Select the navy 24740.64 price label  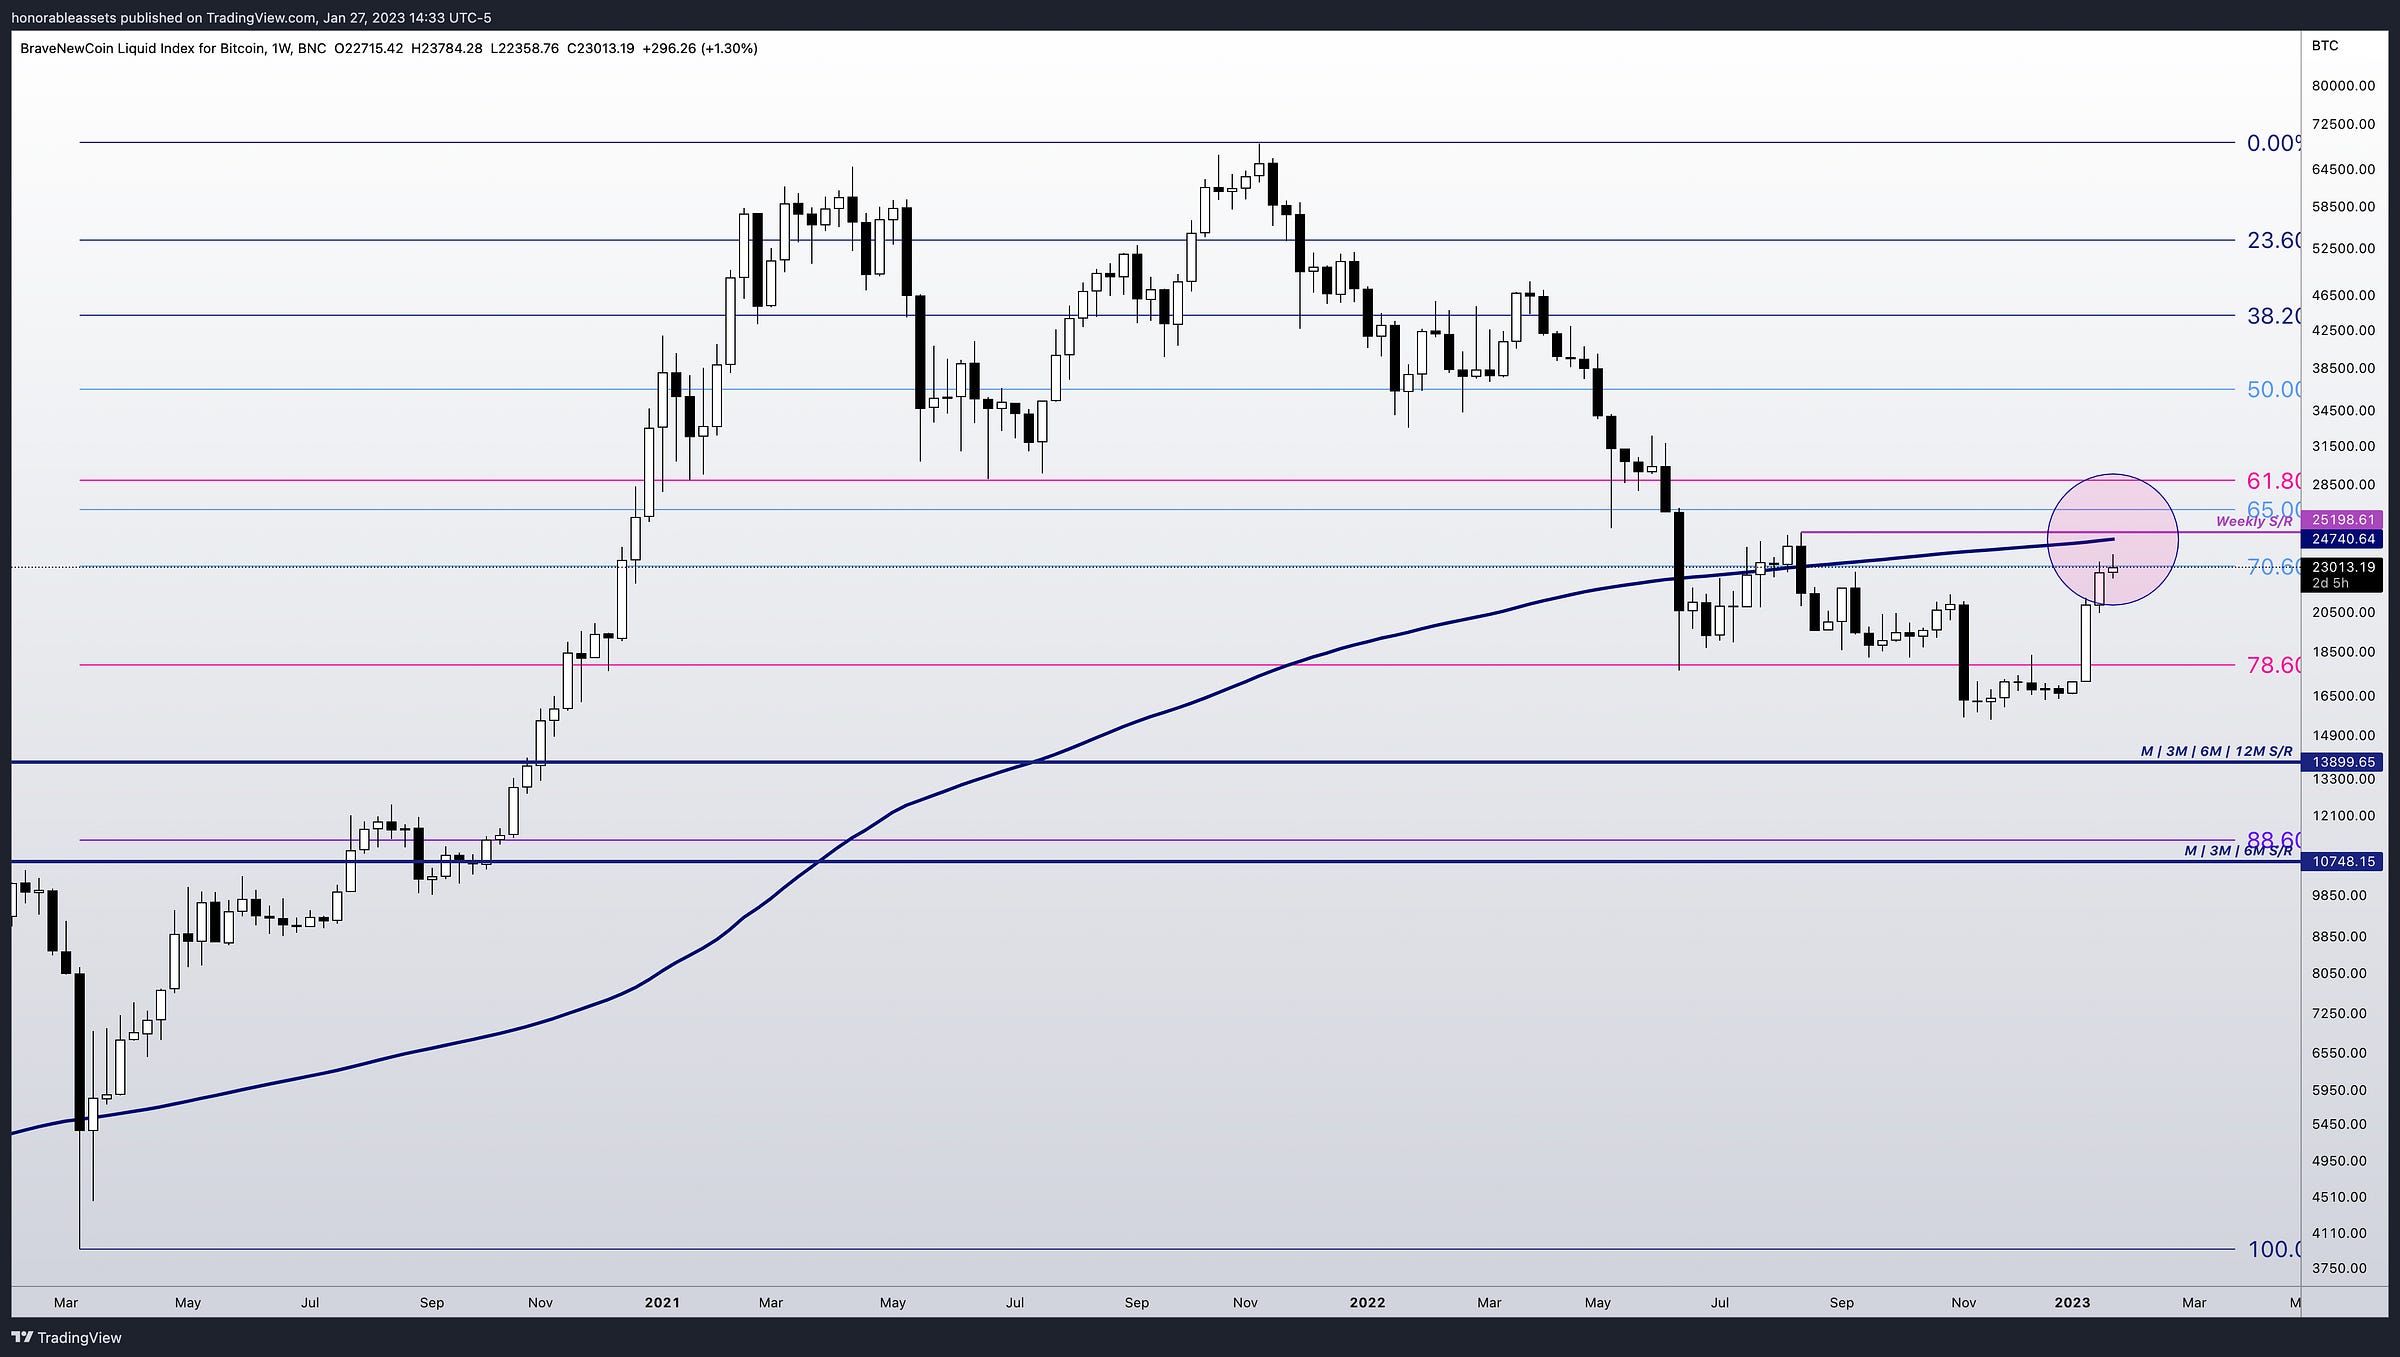click(2342, 539)
